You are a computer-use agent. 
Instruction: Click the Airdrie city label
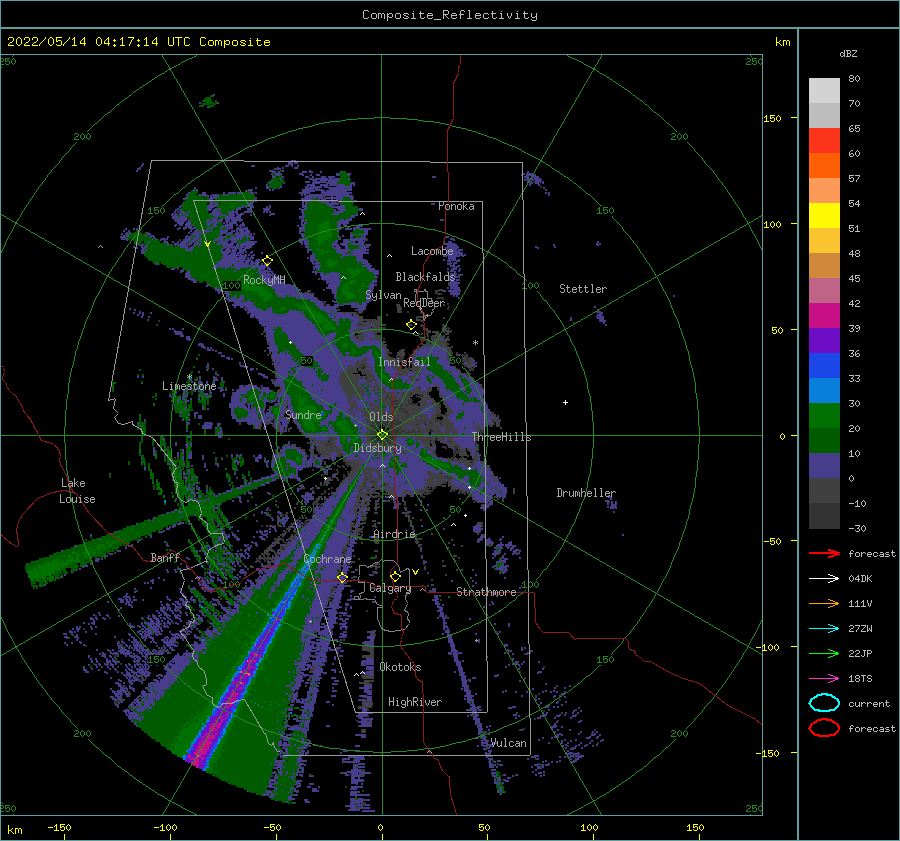394,534
